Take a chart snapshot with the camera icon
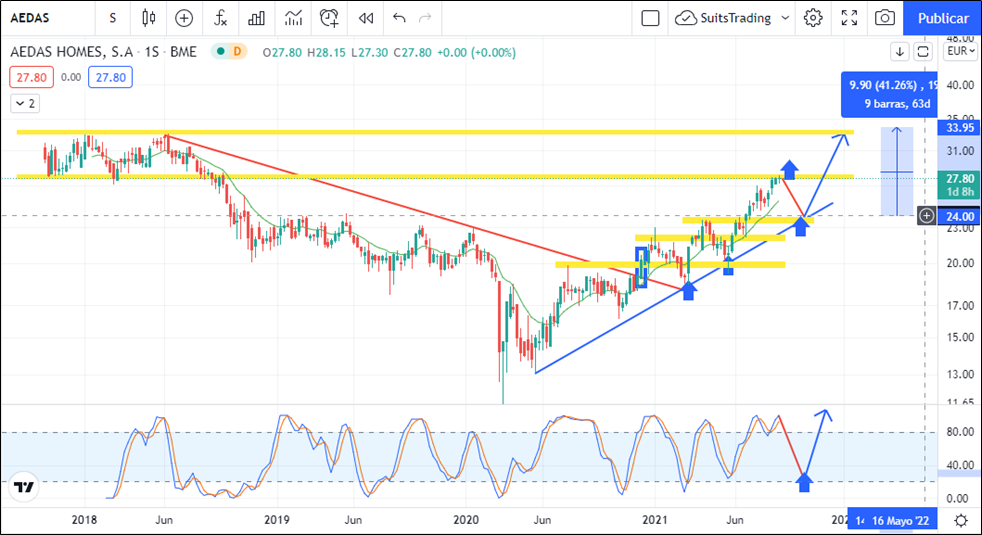982x535 pixels. coord(884,18)
